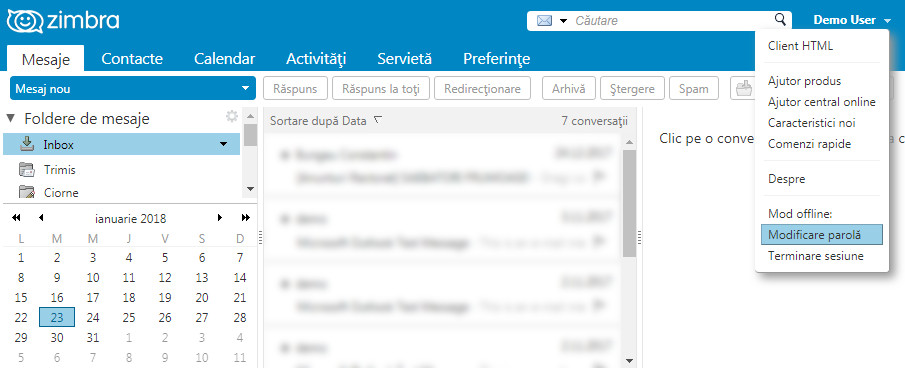
Task: Click the Inbox tray icon
Action: (27, 144)
